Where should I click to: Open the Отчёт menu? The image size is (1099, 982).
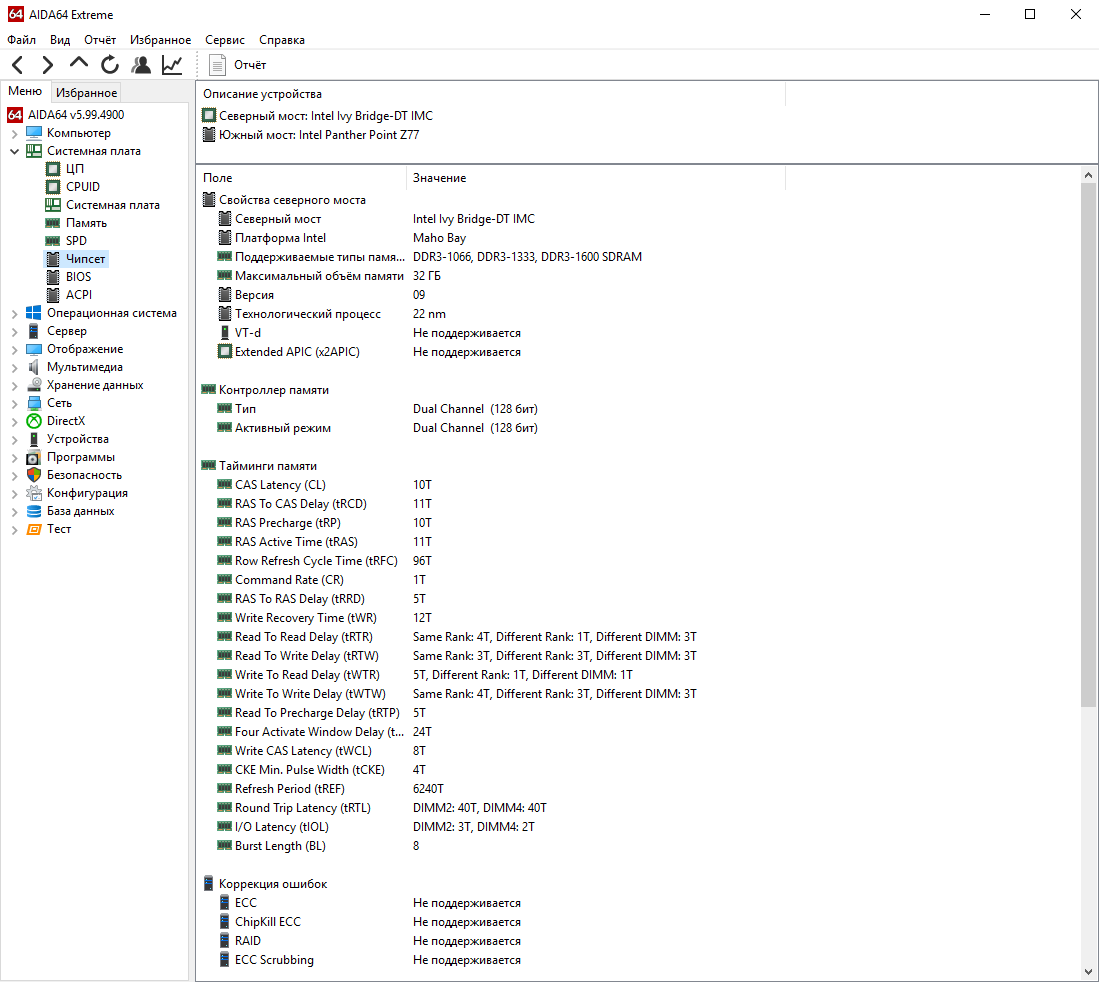[x=100, y=40]
